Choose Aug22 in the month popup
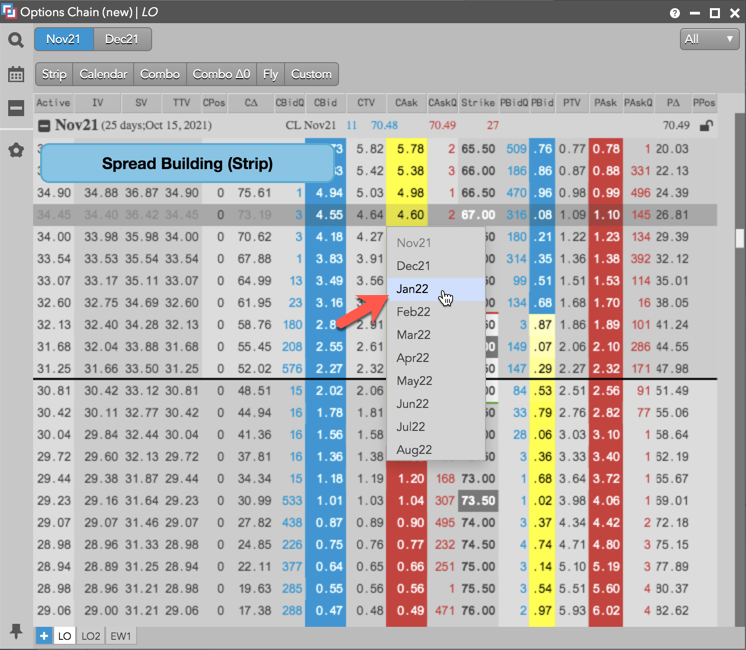This screenshot has height=650, width=746. coord(413,450)
